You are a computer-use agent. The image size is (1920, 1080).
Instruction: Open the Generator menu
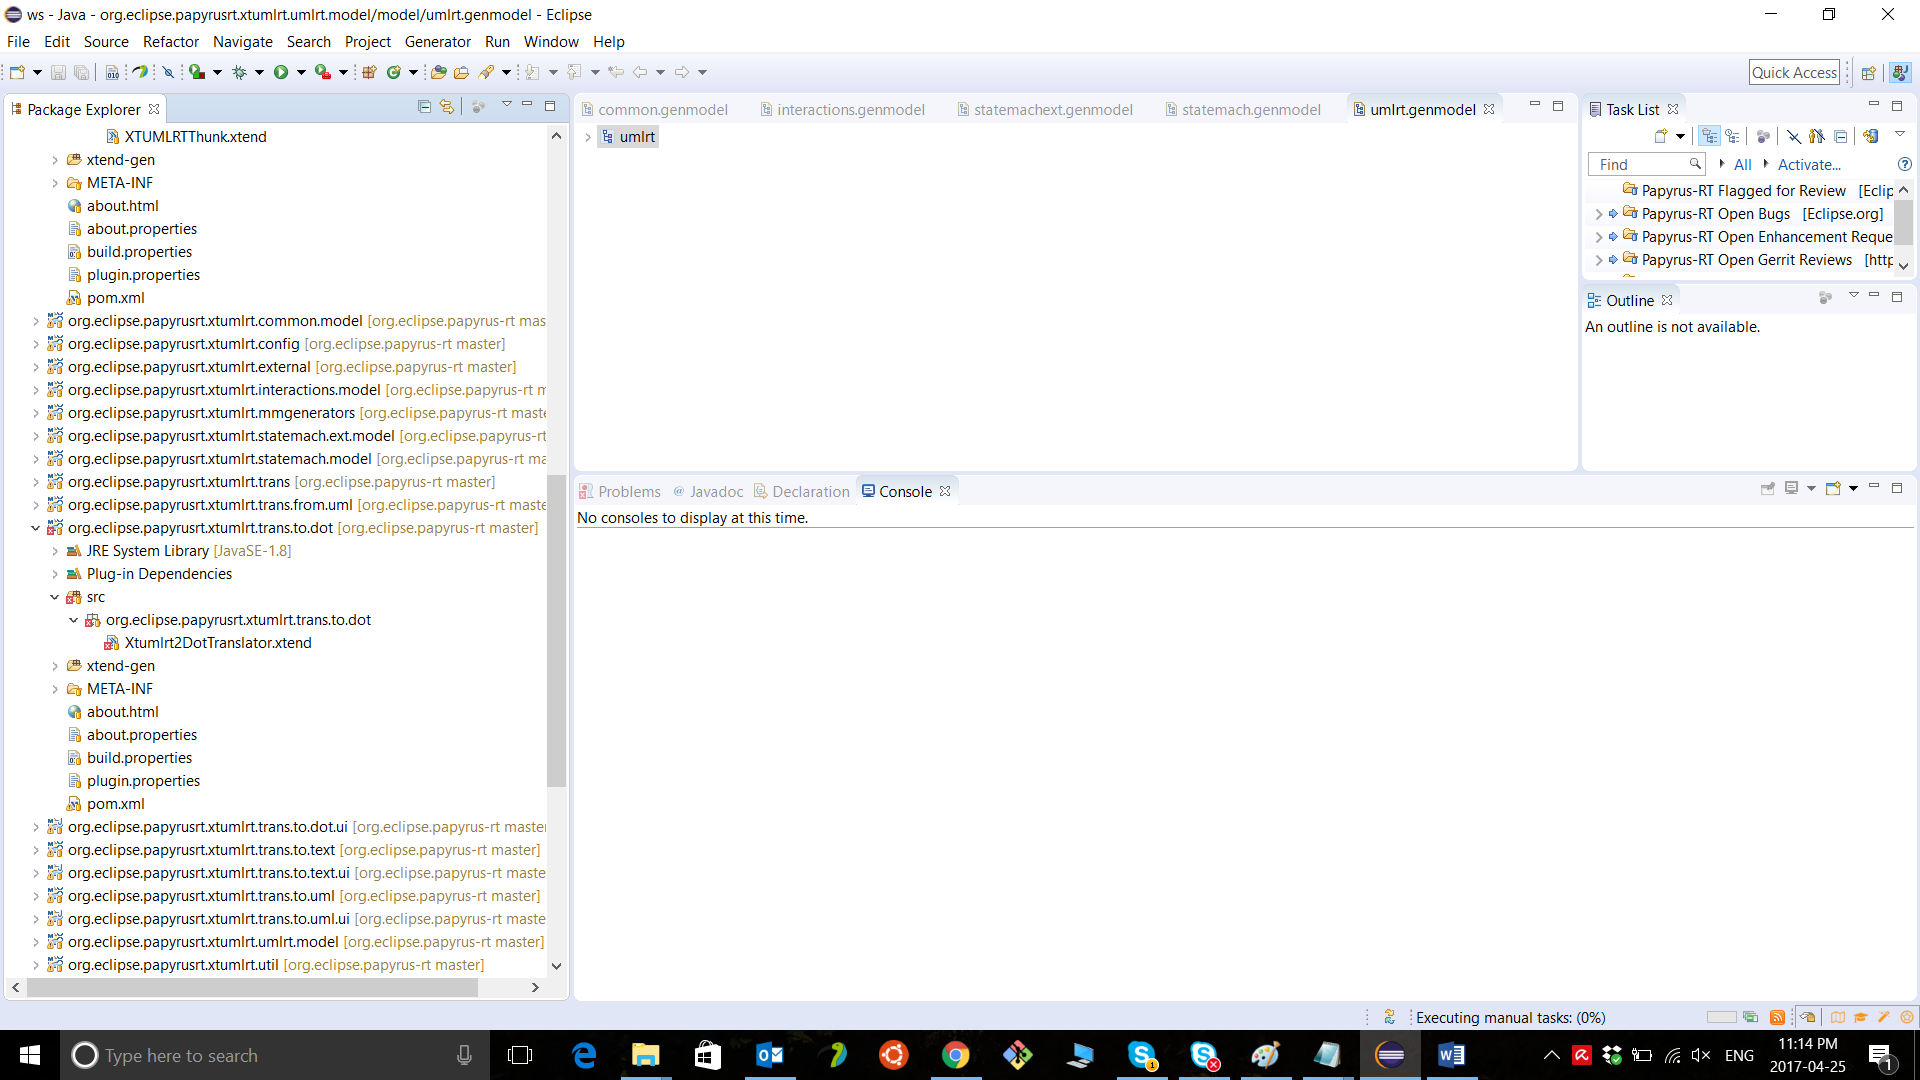(437, 42)
